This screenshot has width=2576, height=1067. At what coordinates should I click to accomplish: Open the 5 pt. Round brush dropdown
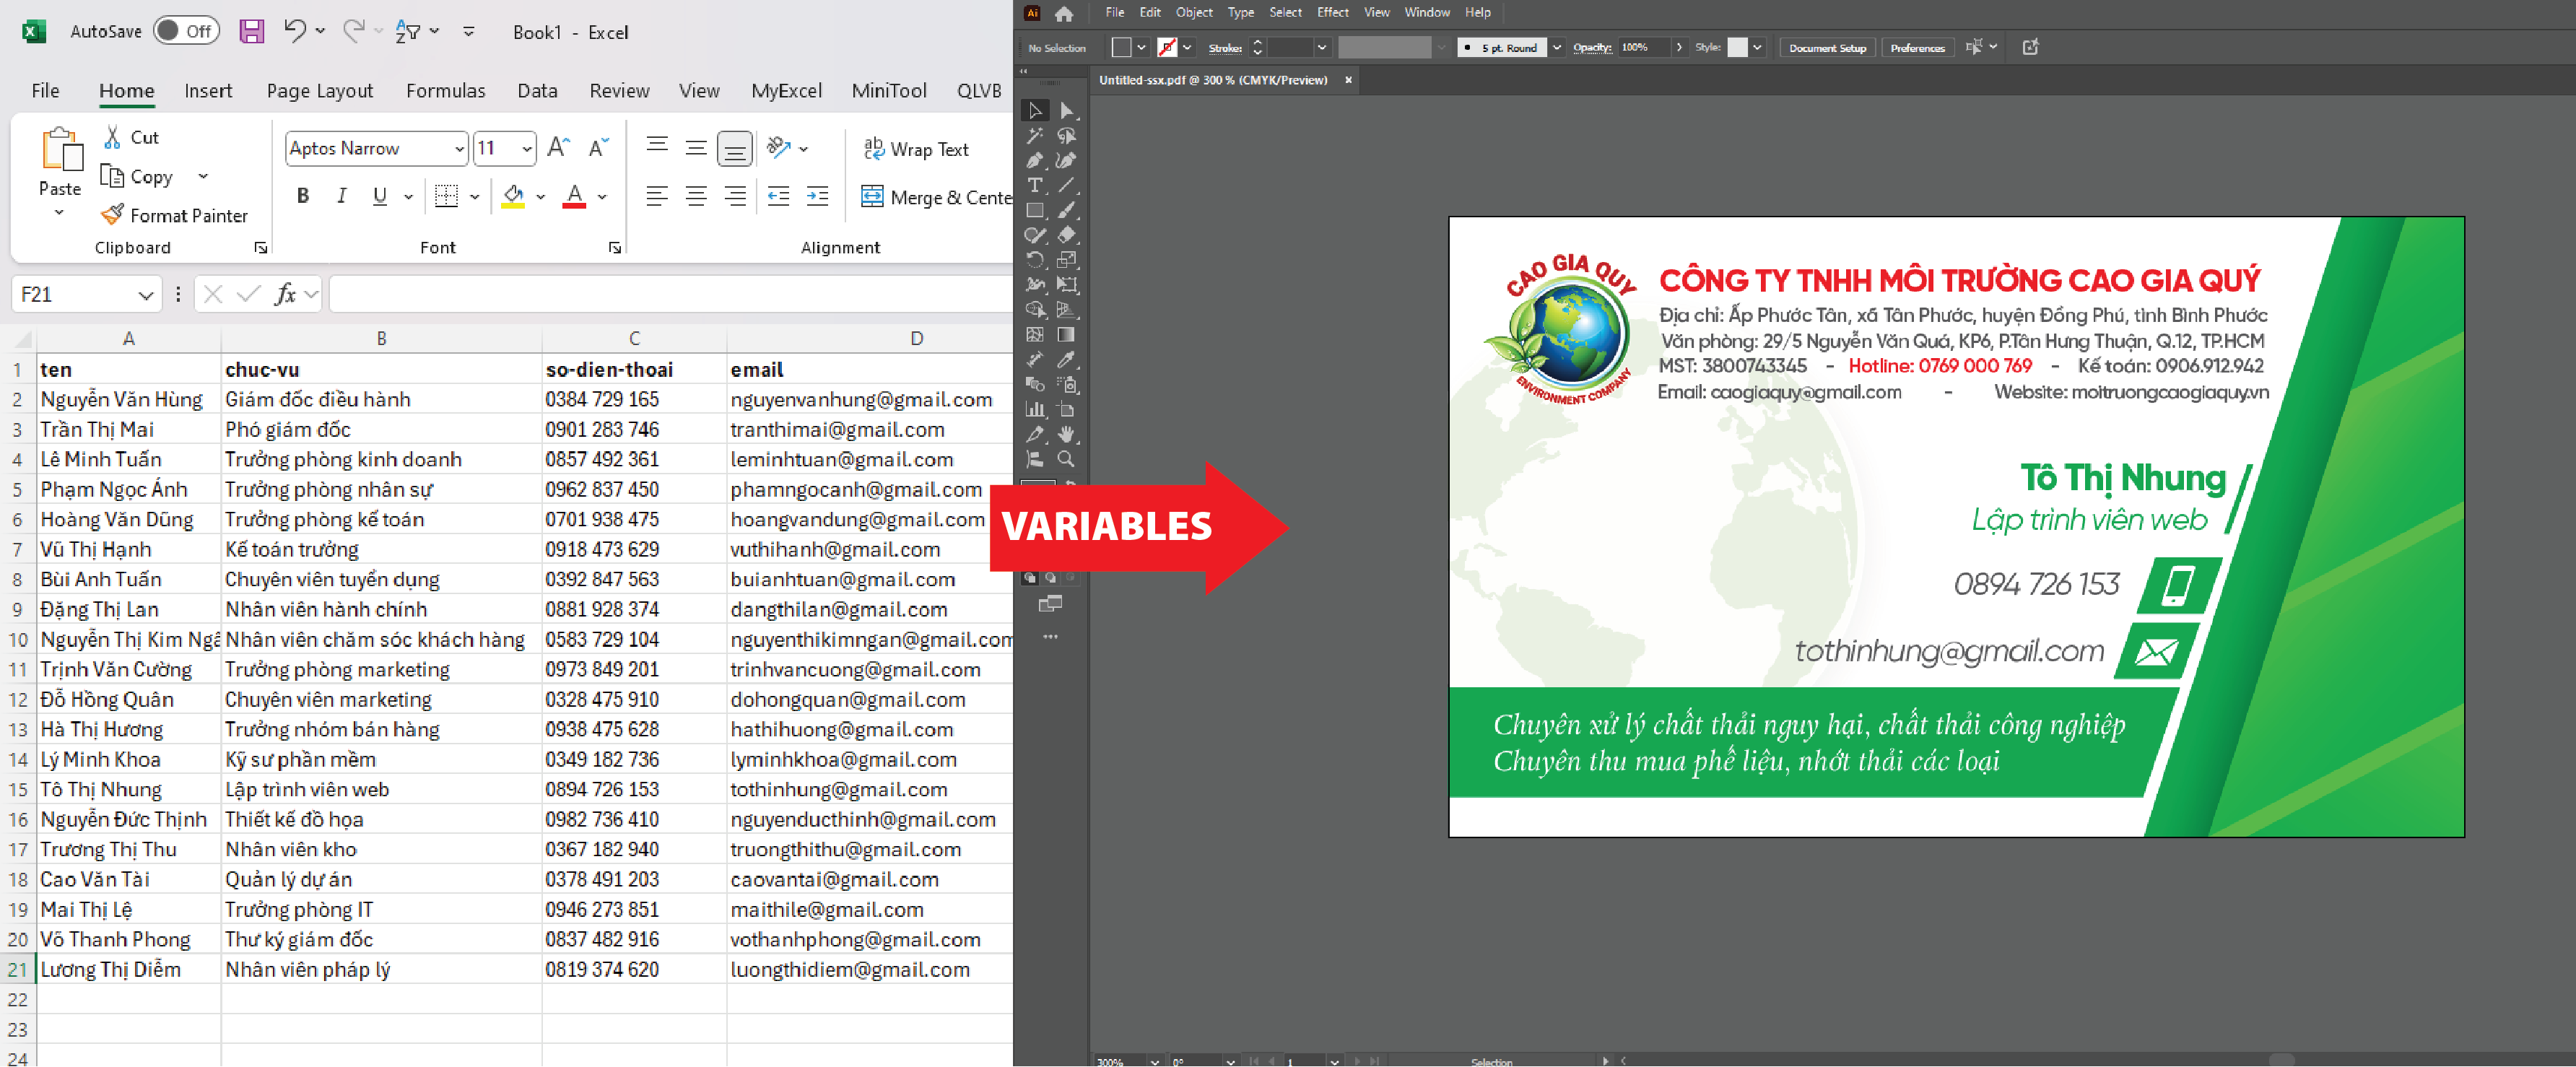(1557, 47)
